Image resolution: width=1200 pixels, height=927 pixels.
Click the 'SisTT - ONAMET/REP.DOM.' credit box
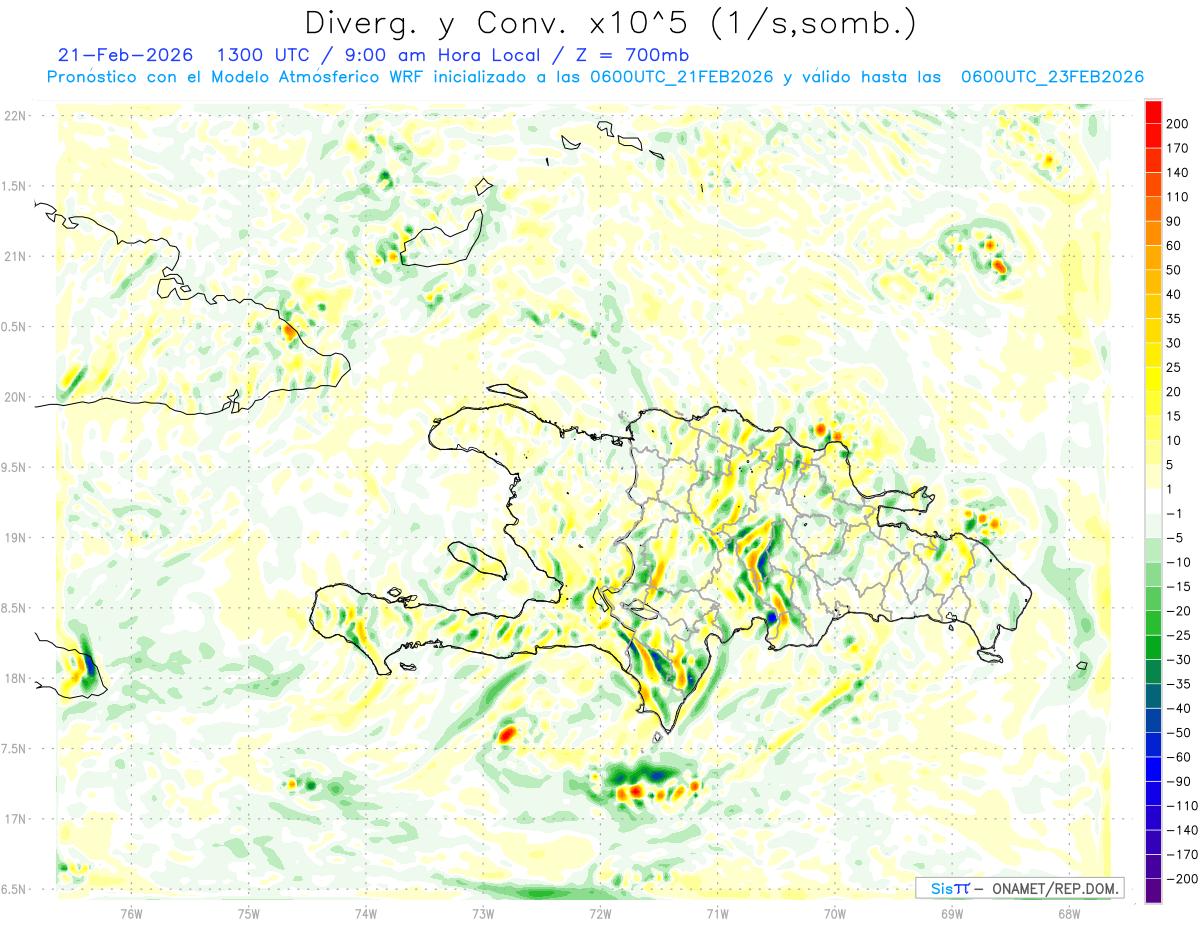coord(1020,888)
